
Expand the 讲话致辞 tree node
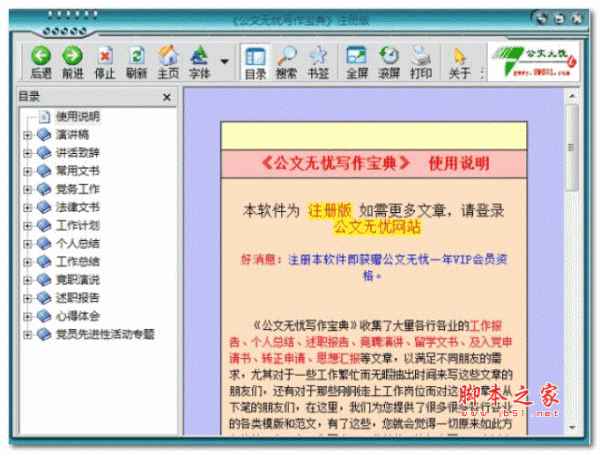[x=27, y=153]
